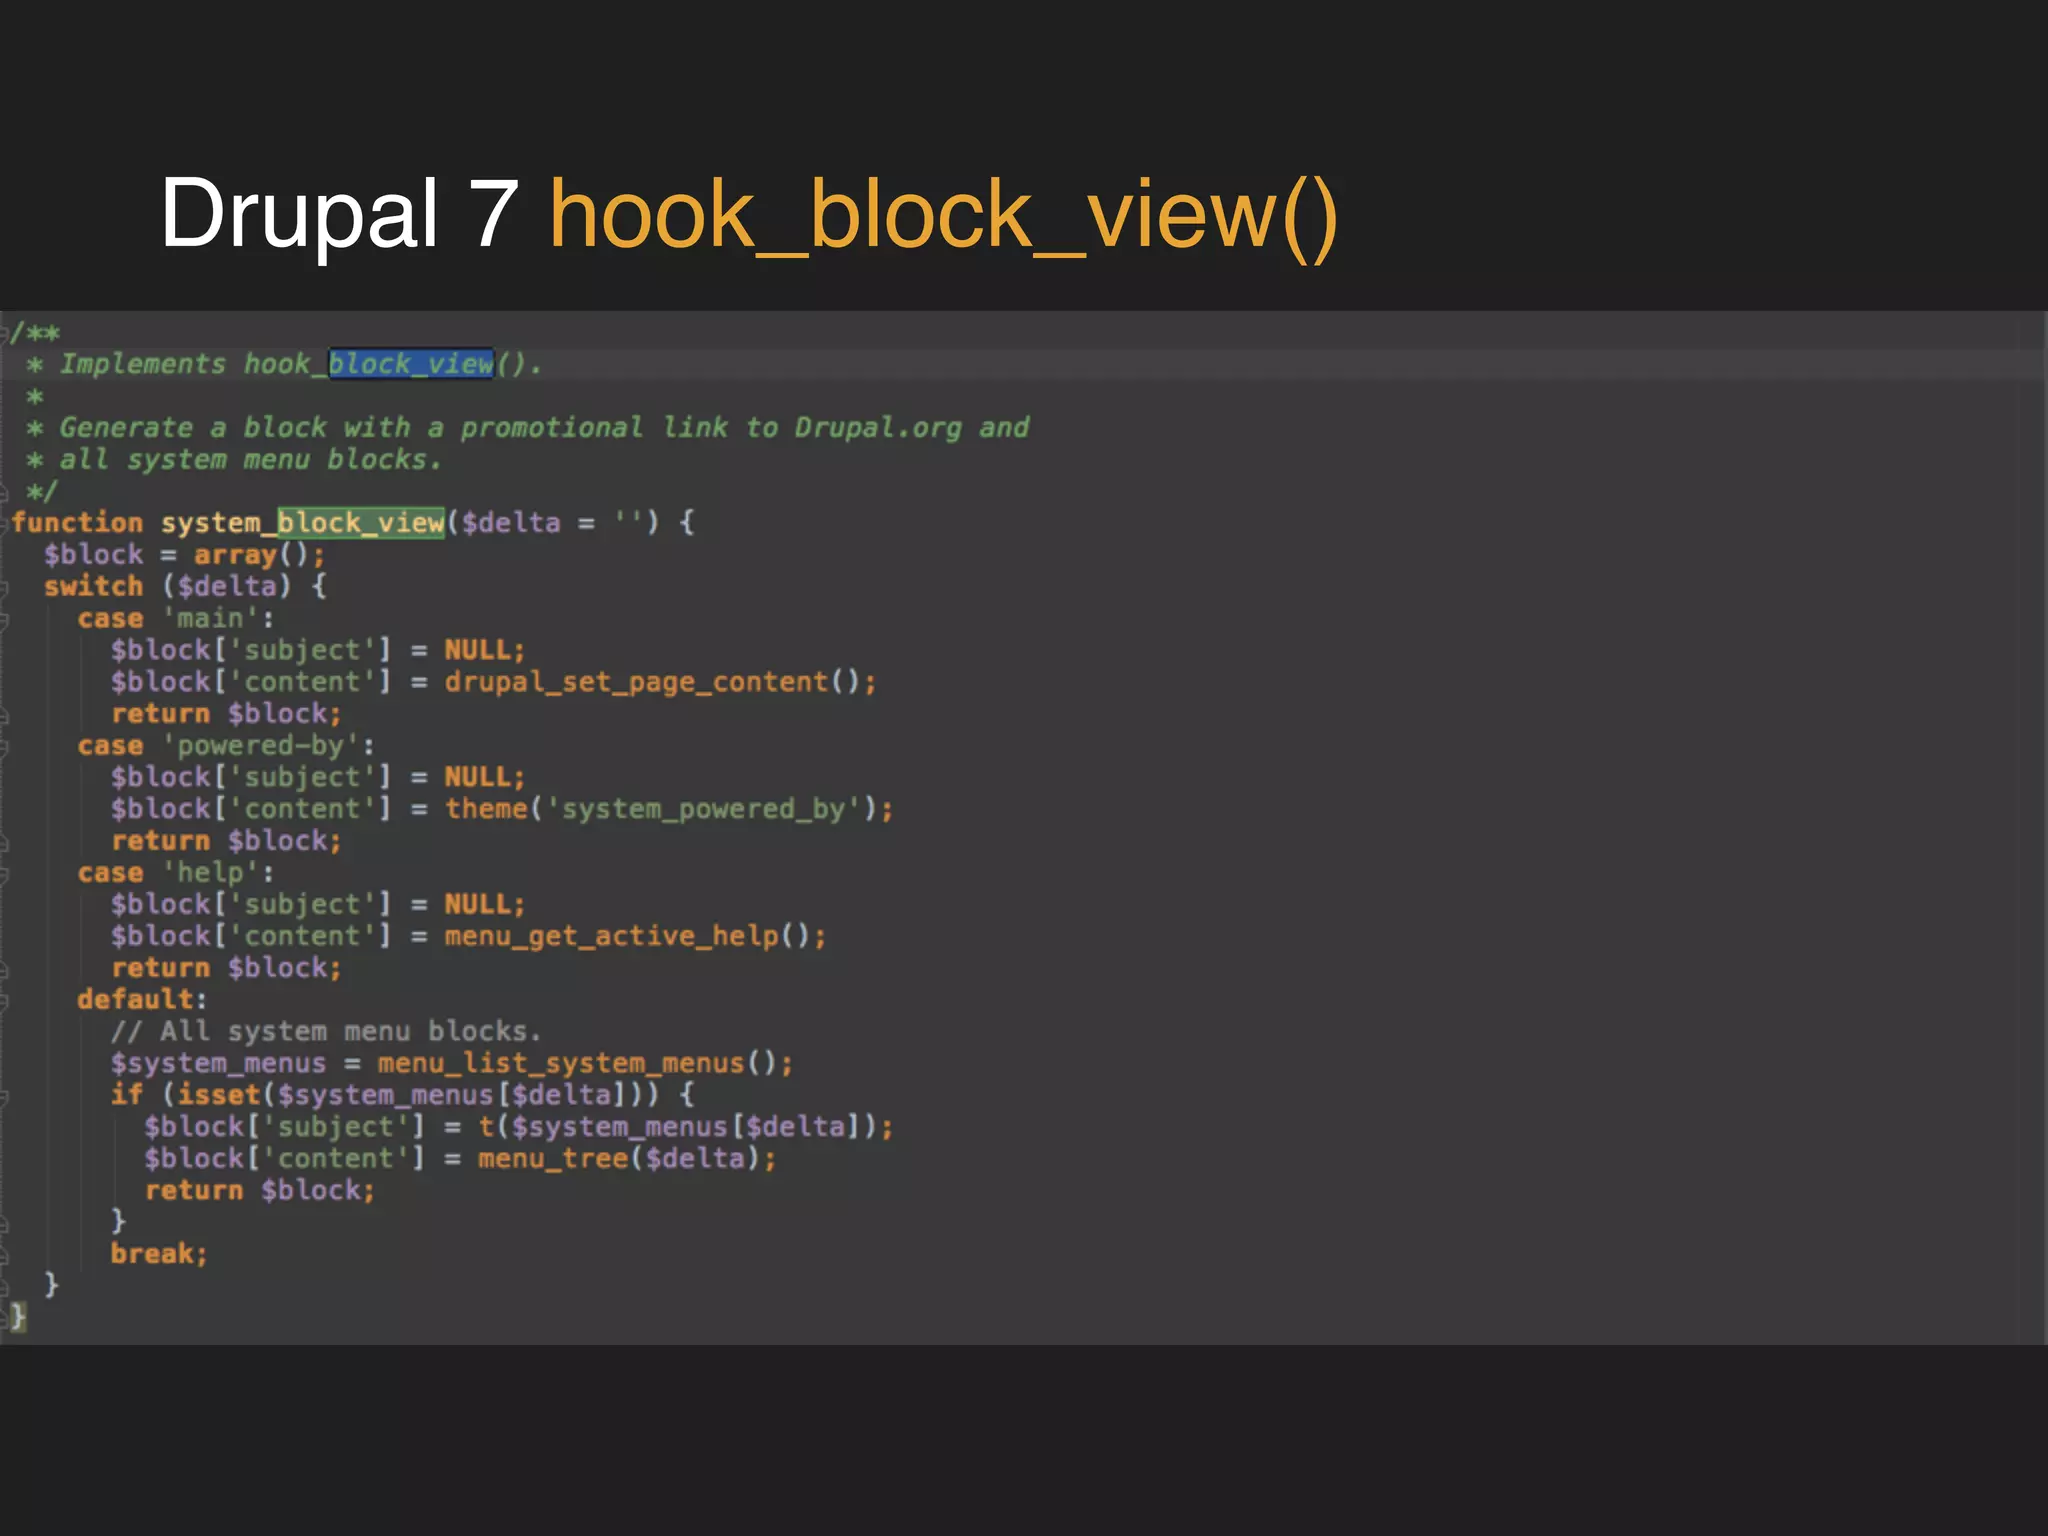
Task: Click the 'menu_tree($delta);' call
Action: pyautogui.click(x=627, y=1159)
